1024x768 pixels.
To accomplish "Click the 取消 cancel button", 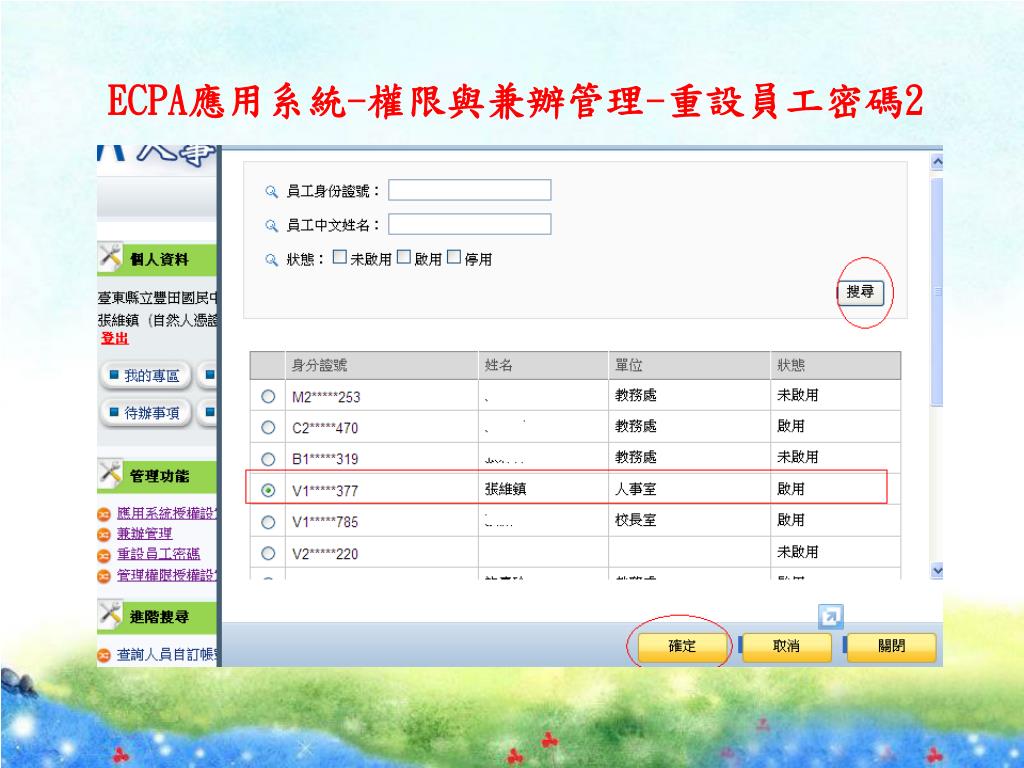I will point(786,647).
